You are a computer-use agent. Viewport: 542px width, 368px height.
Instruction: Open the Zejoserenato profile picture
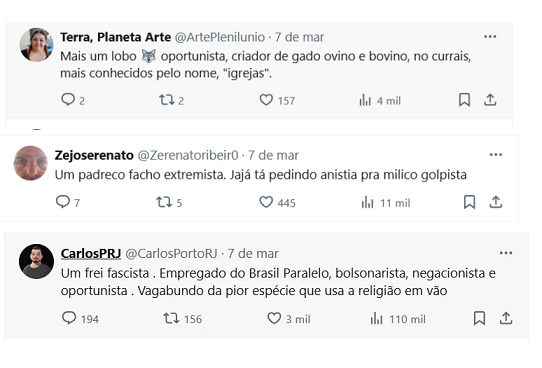(30, 163)
